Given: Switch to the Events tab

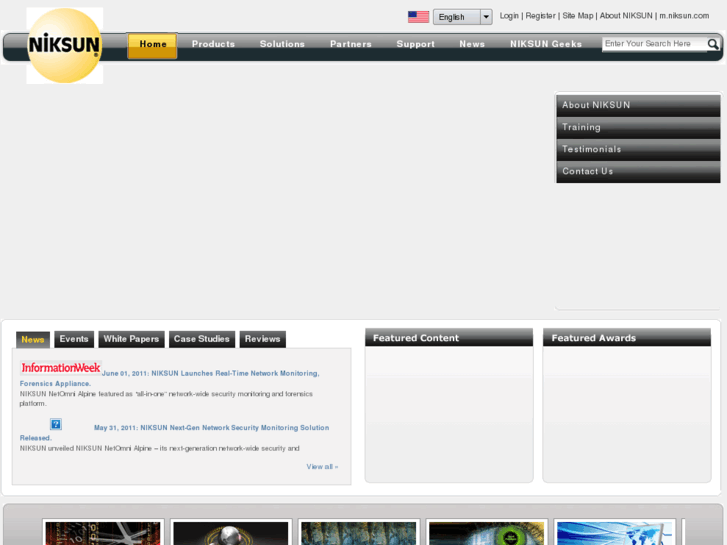Looking at the screenshot, I should coord(74,339).
